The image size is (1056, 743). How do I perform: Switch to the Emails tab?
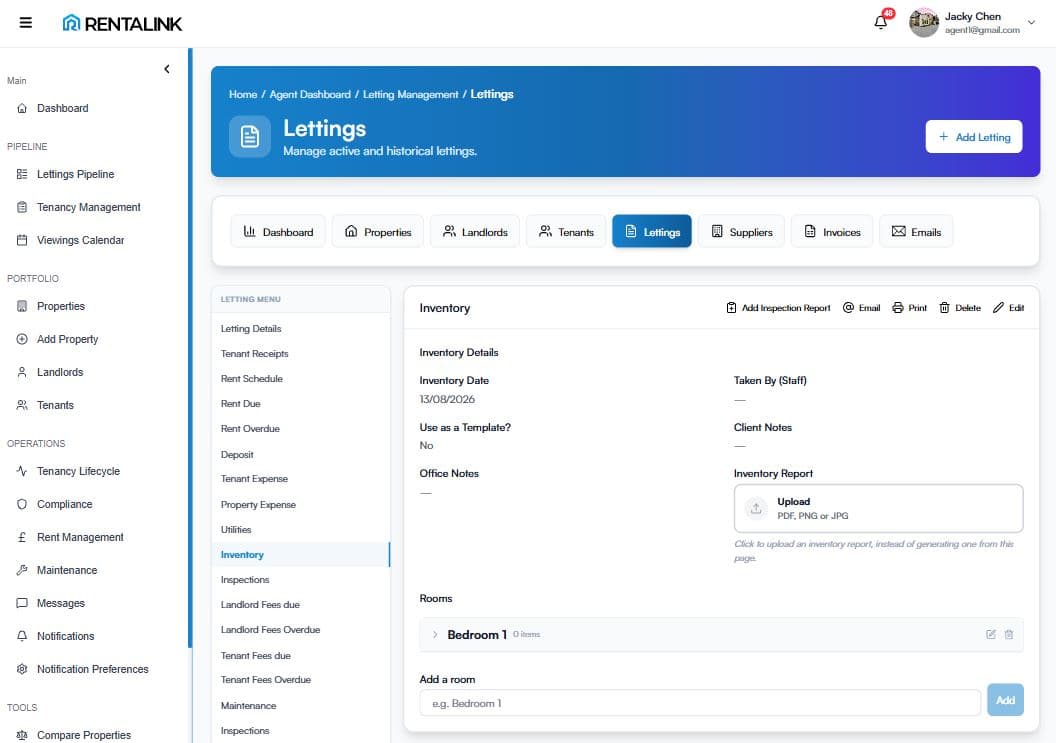click(916, 232)
